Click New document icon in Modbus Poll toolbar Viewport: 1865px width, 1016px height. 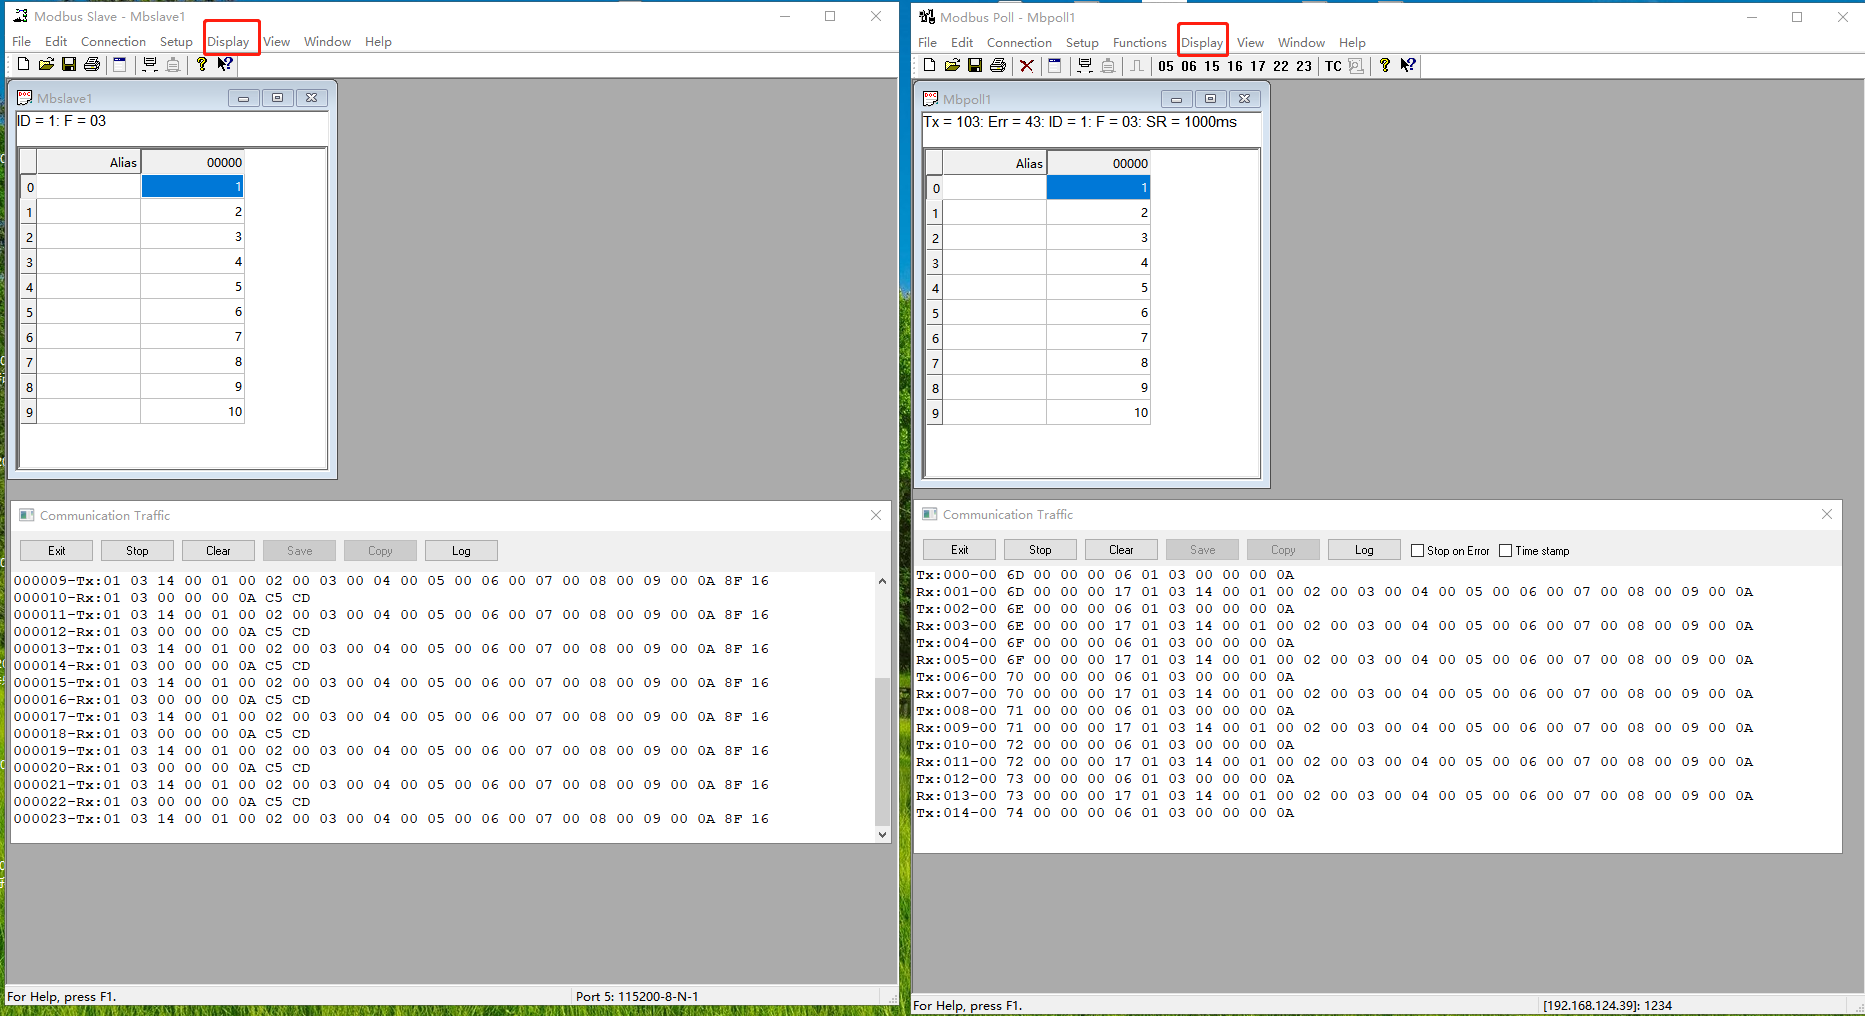929,65
